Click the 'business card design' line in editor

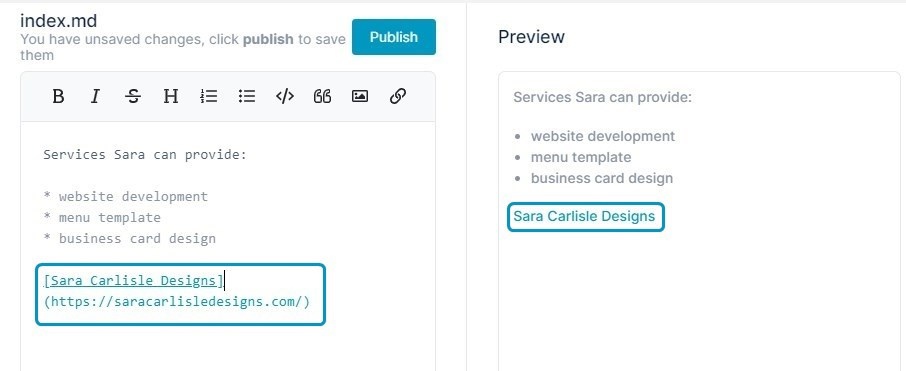tap(130, 239)
